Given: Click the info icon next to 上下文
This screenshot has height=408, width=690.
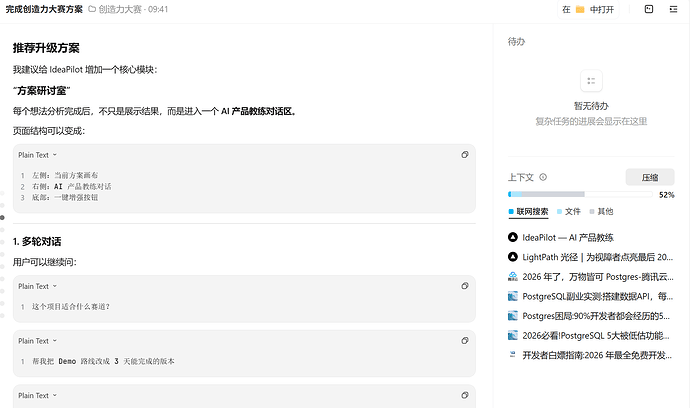Looking at the screenshot, I should pos(543,177).
